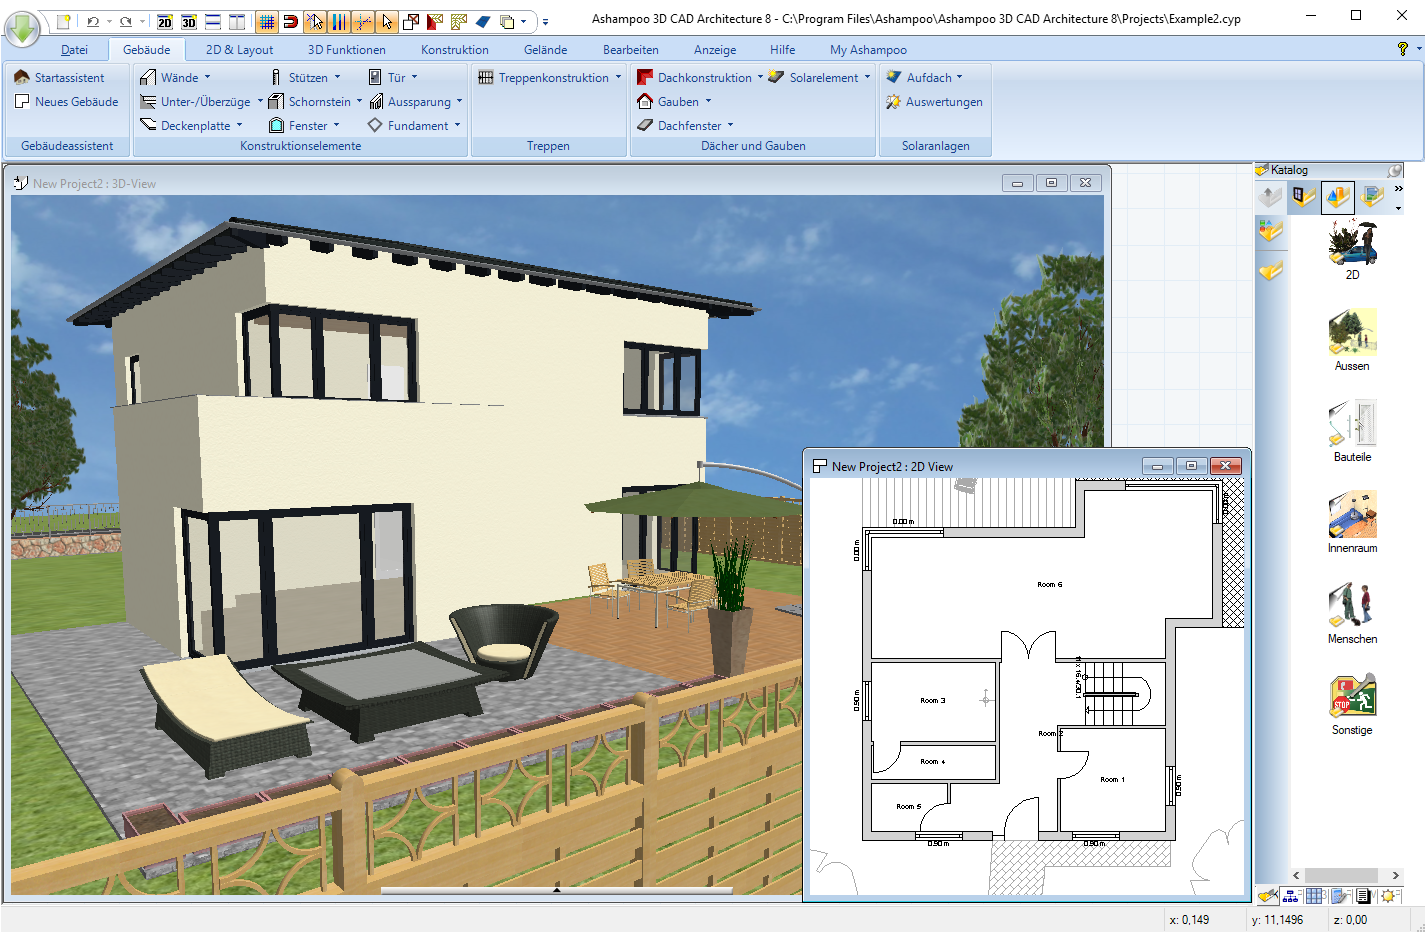Open the 2D & Layout ribbon tab
Screen dimensions: 1426x933
(x=239, y=50)
